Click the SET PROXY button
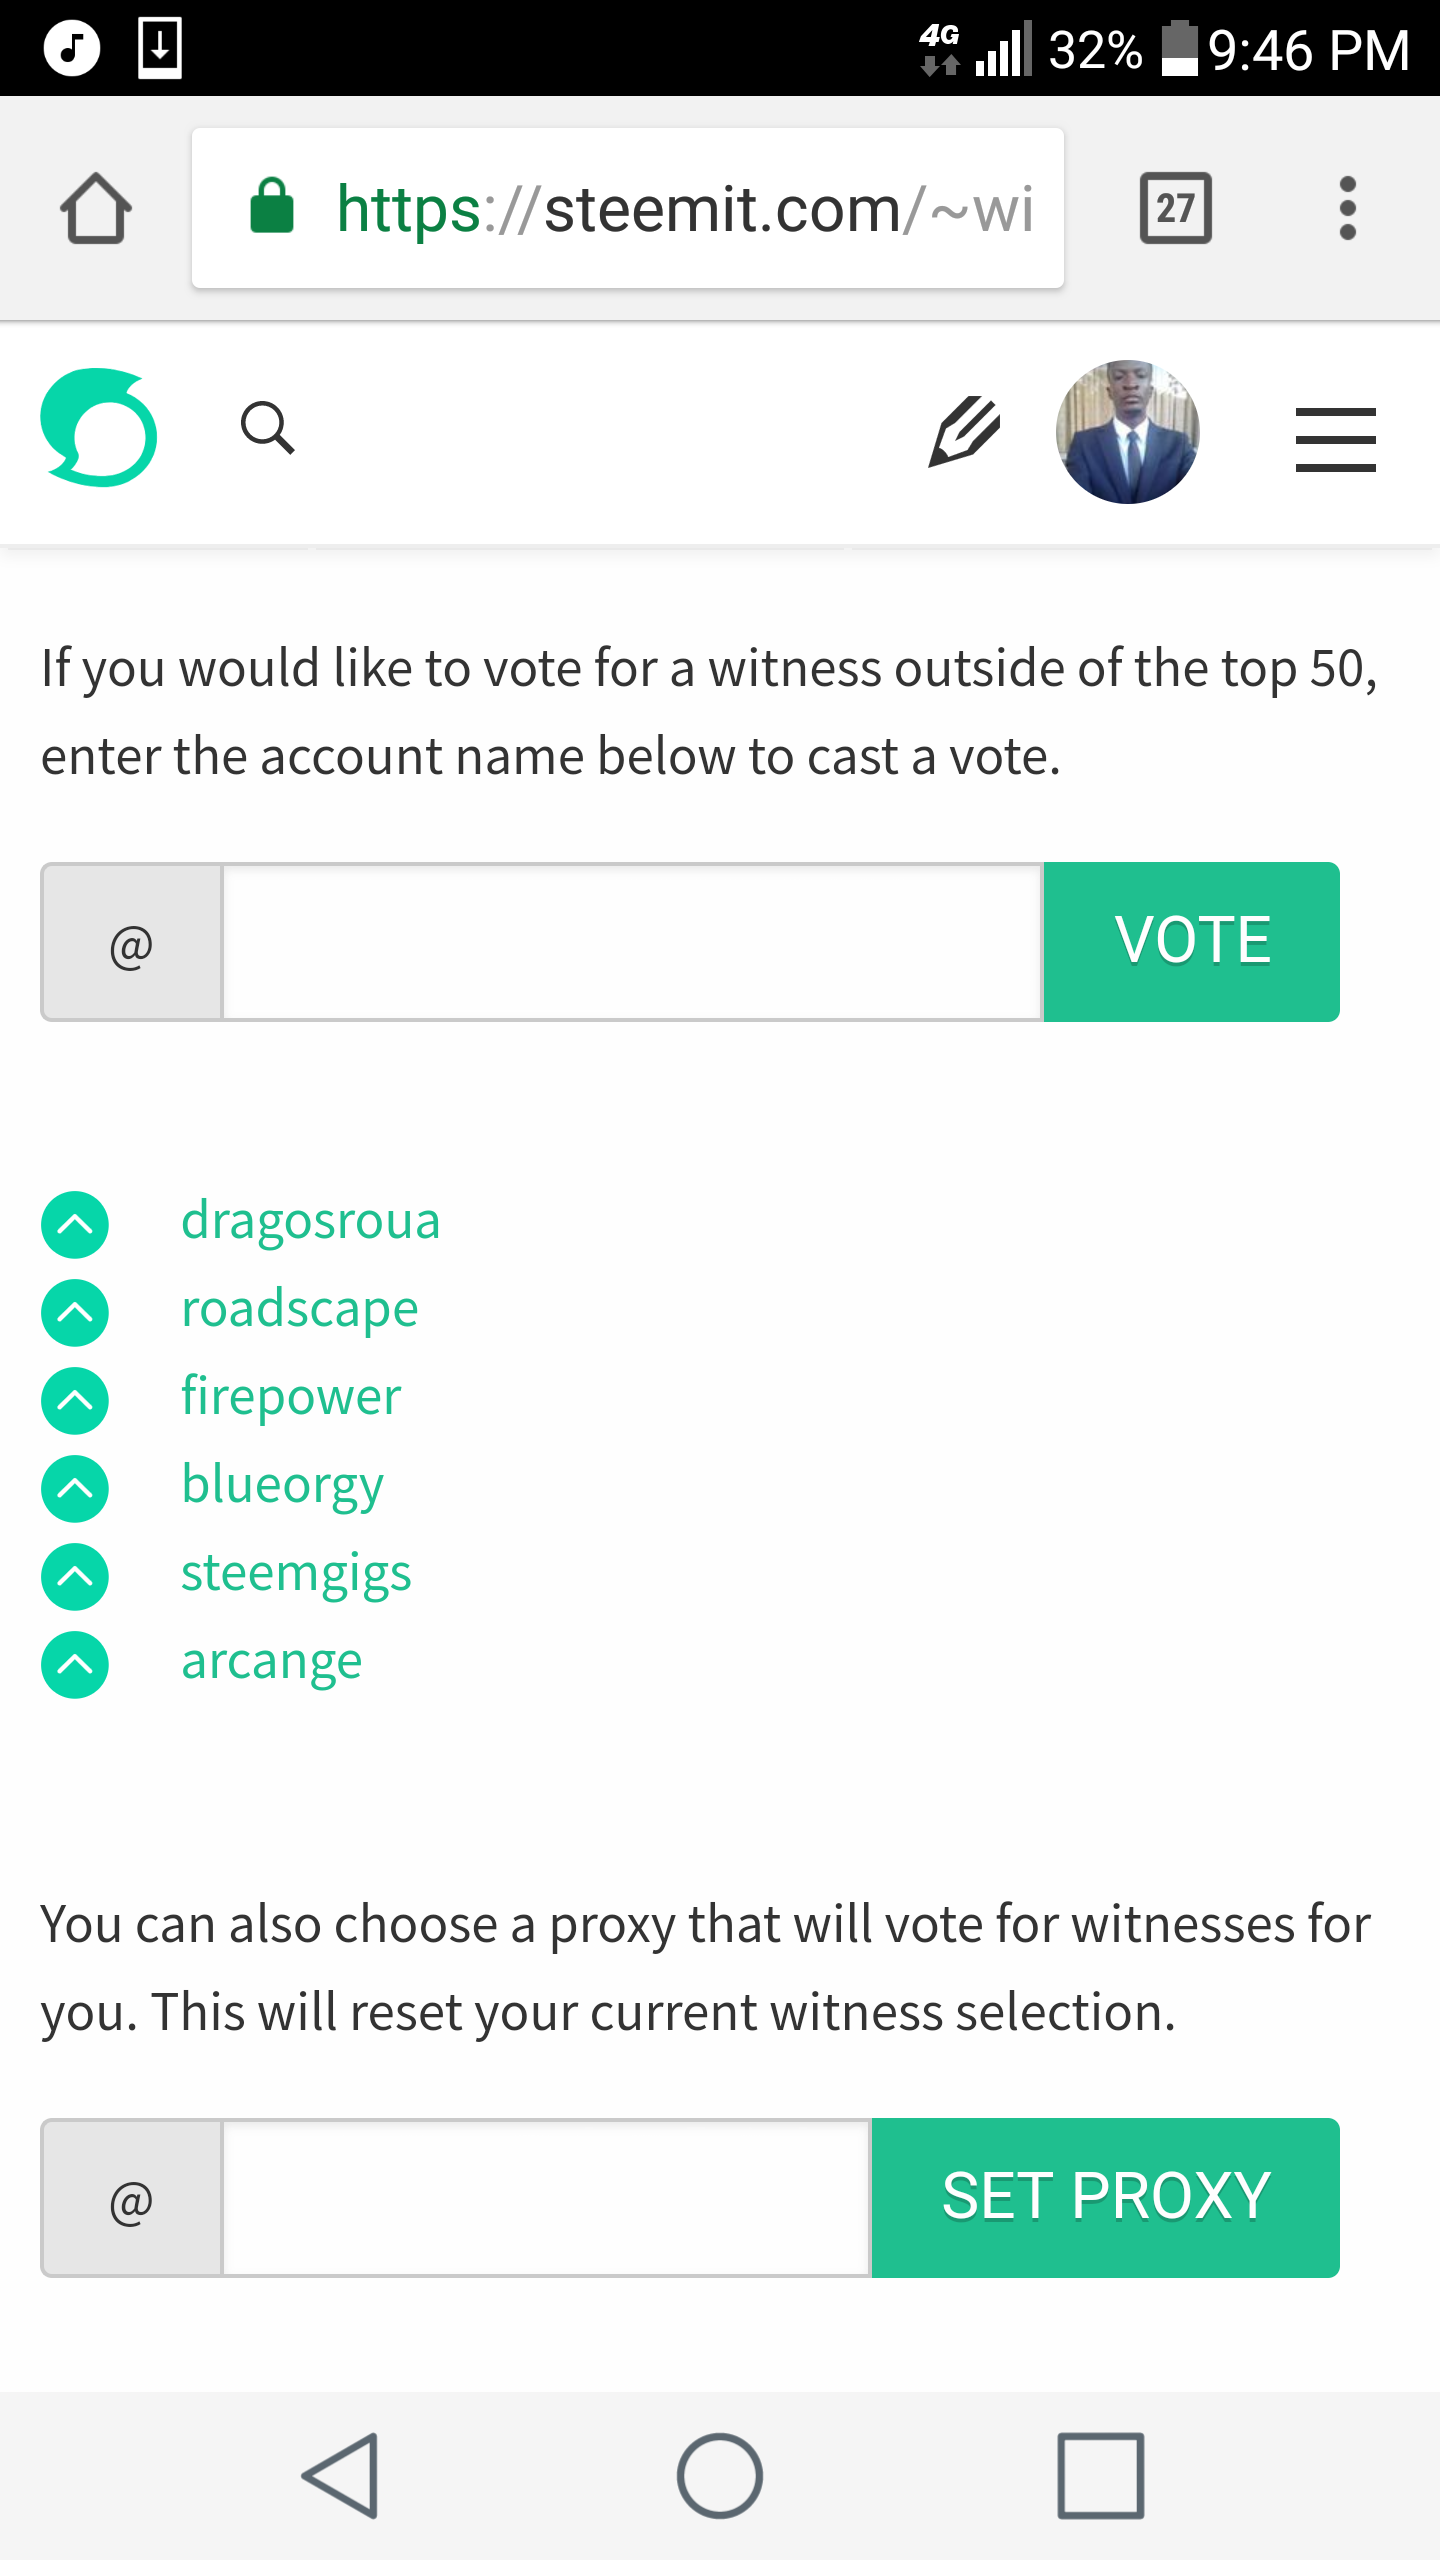This screenshot has height=2560, width=1440. [1105, 2197]
